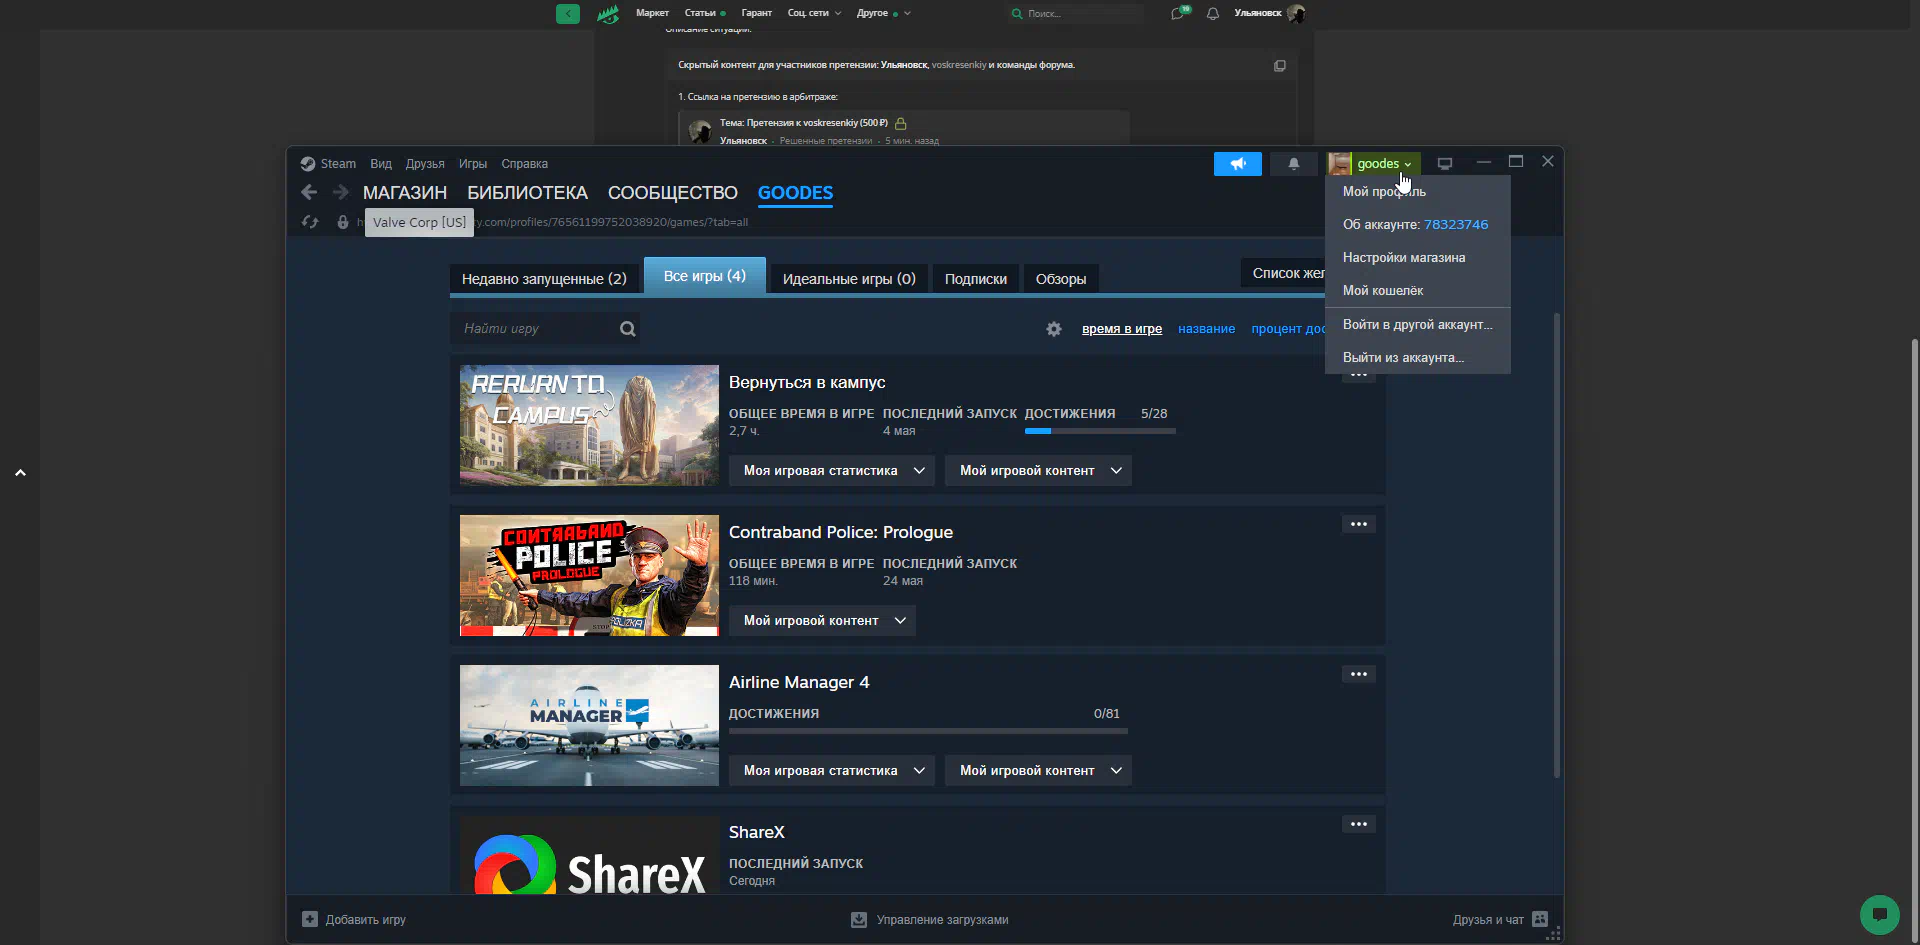Screen dimensions: 1920x945
Task: Open Маркет in the forum navigation
Action: (652, 13)
